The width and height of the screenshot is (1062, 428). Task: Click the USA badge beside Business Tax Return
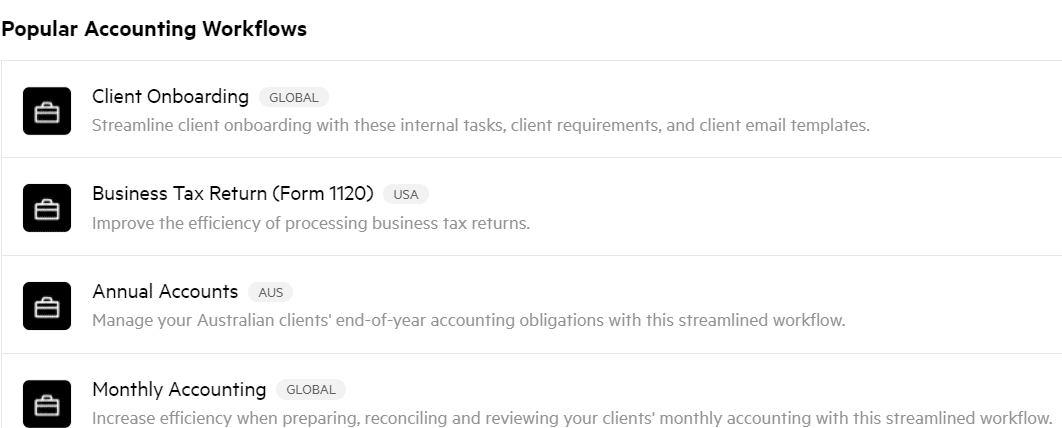pos(406,194)
